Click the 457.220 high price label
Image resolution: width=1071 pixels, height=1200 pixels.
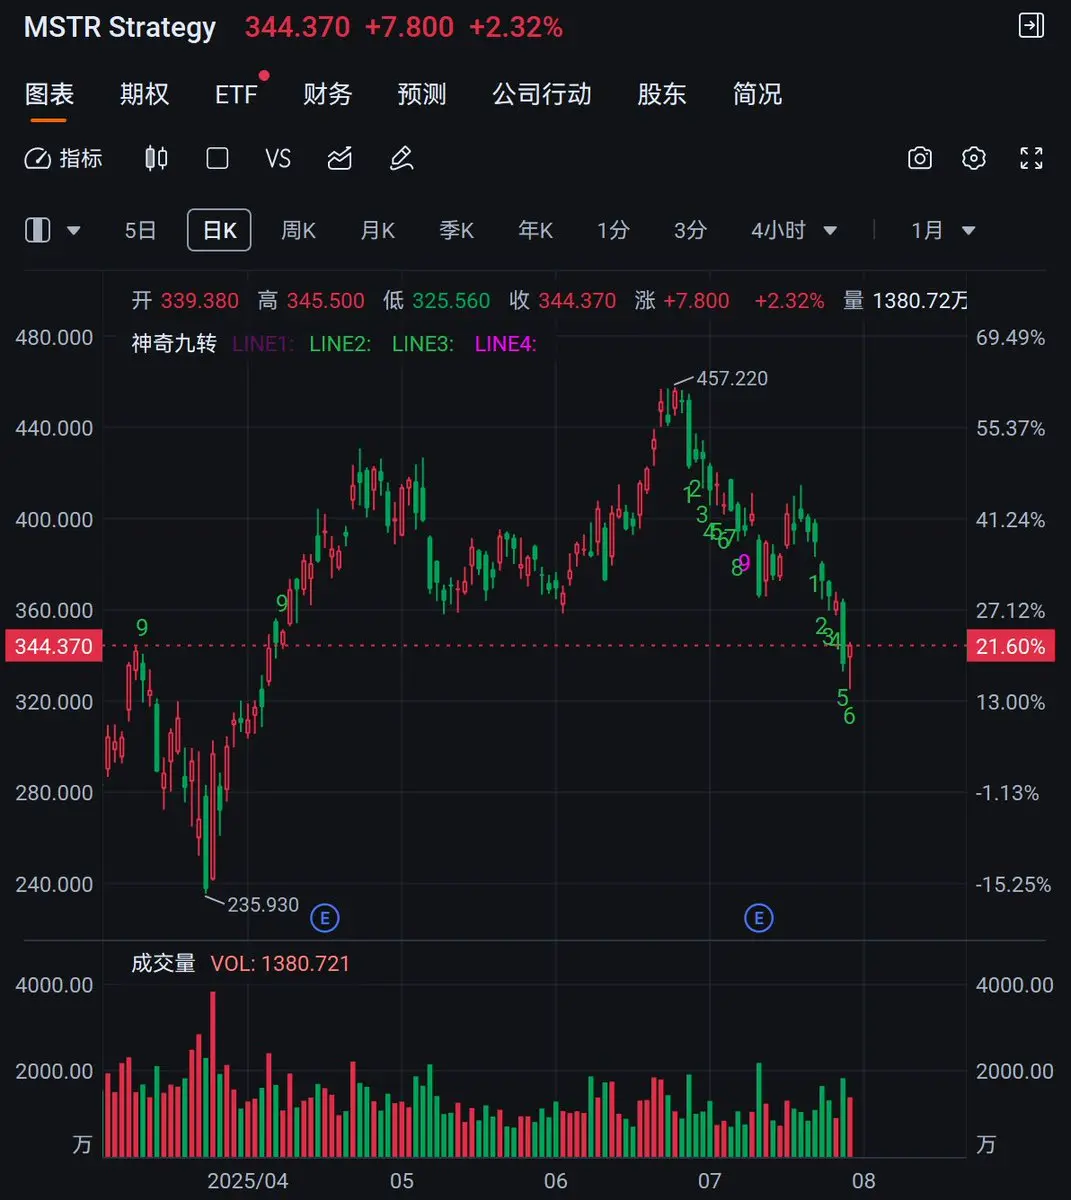tap(732, 378)
